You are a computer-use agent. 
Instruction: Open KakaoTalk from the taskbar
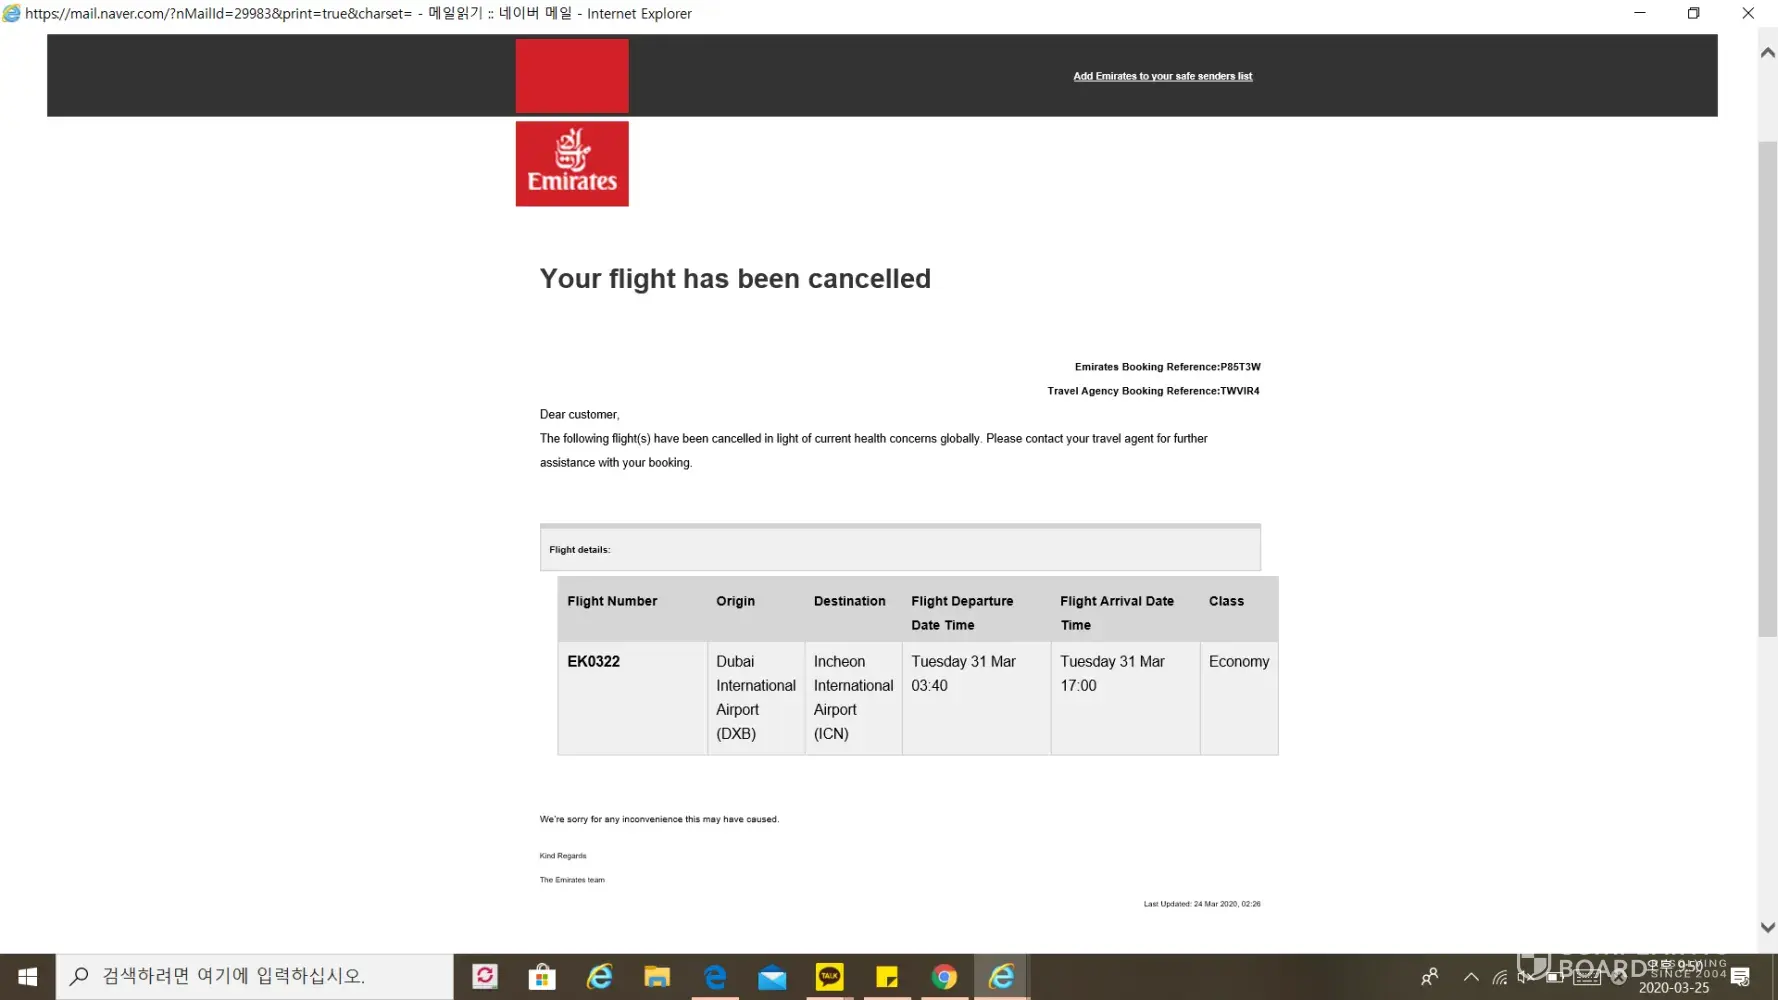(x=830, y=976)
